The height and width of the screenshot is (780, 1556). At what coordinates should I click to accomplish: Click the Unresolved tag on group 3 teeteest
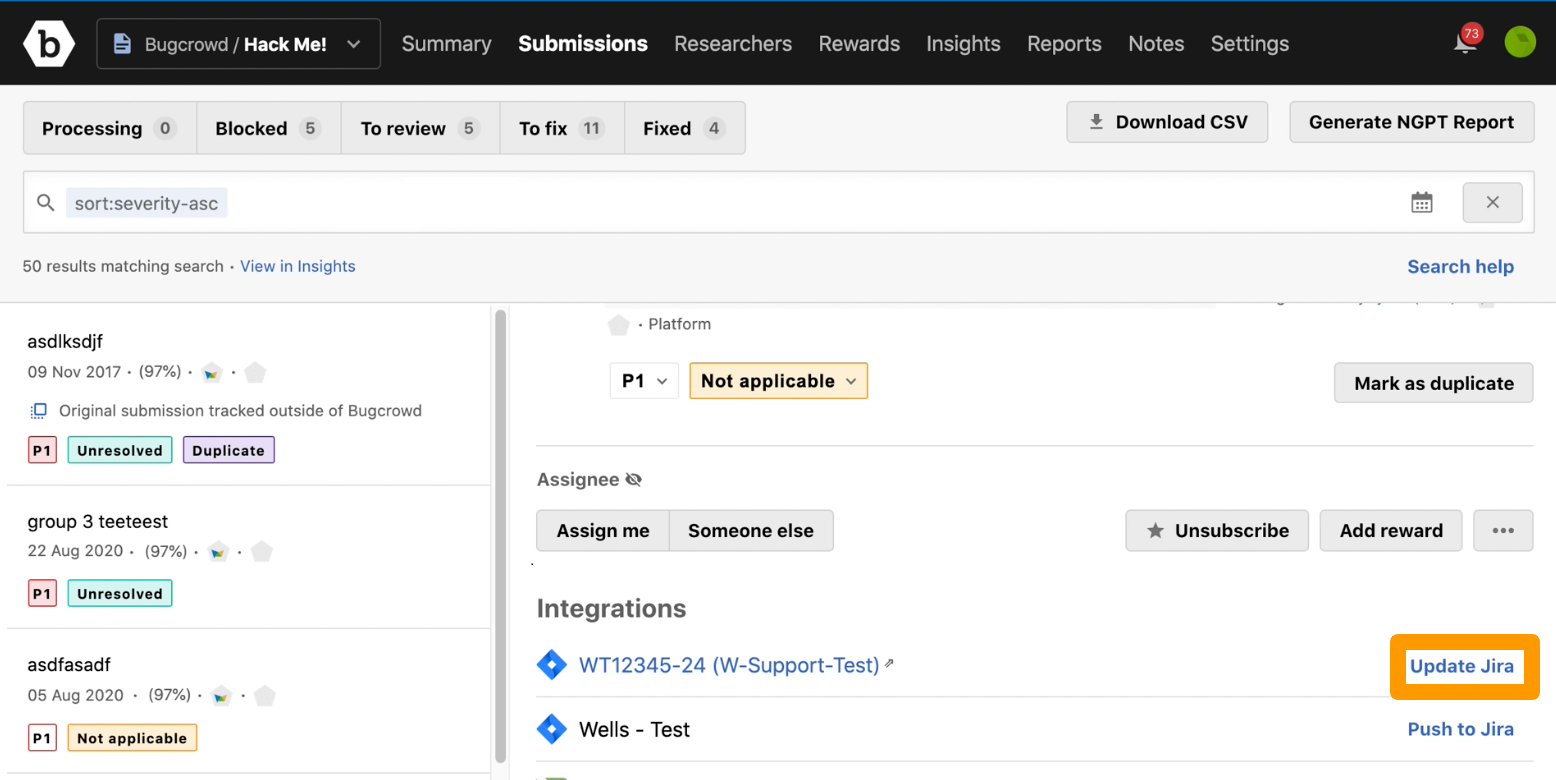120,593
